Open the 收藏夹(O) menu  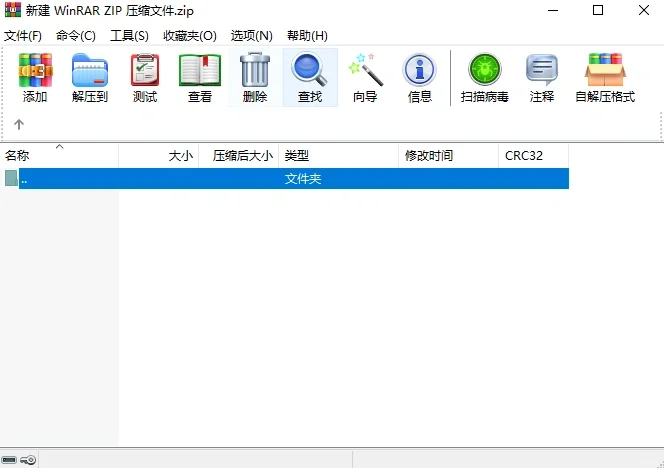click(x=190, y=36)
